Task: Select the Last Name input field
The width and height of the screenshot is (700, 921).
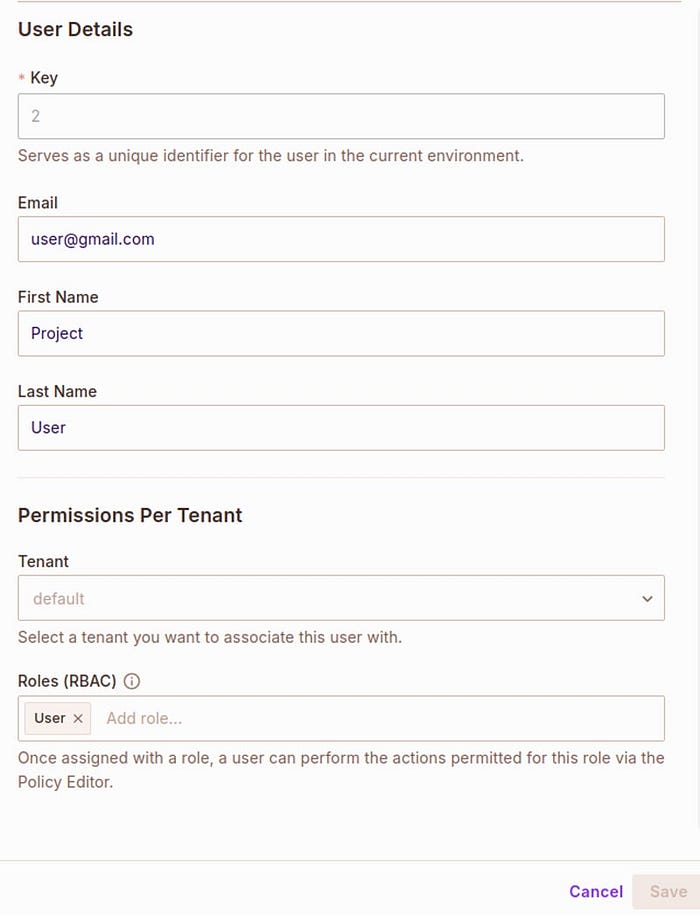Action: (x=341, y=427)
